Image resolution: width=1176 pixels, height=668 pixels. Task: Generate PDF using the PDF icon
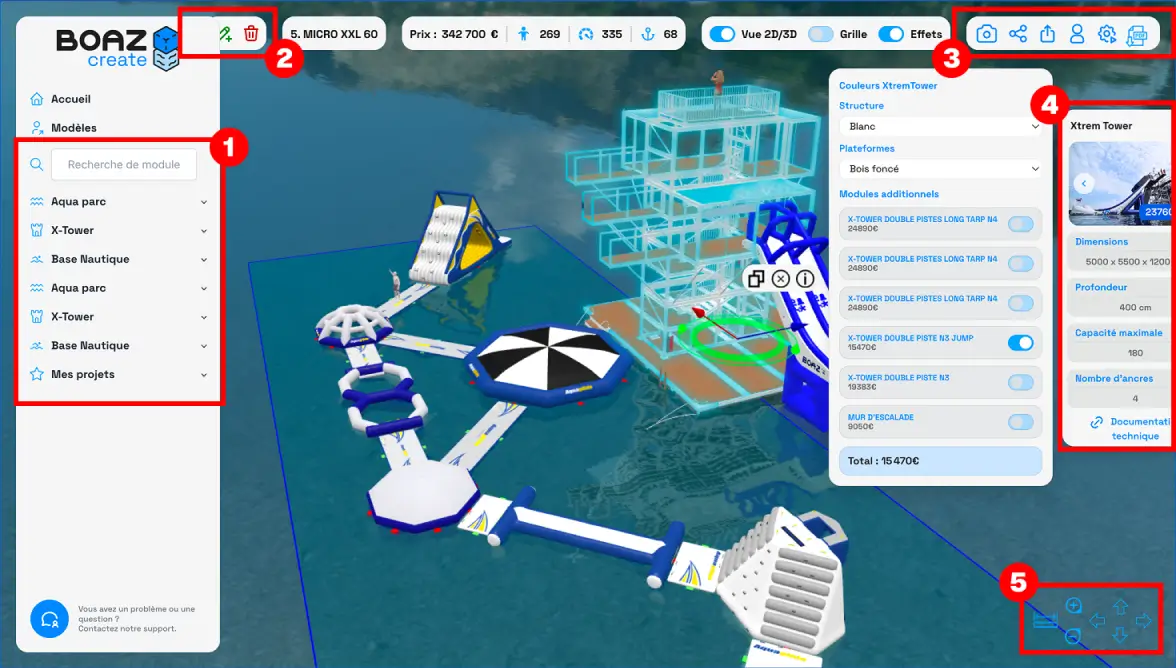(x=1137, y=35)
